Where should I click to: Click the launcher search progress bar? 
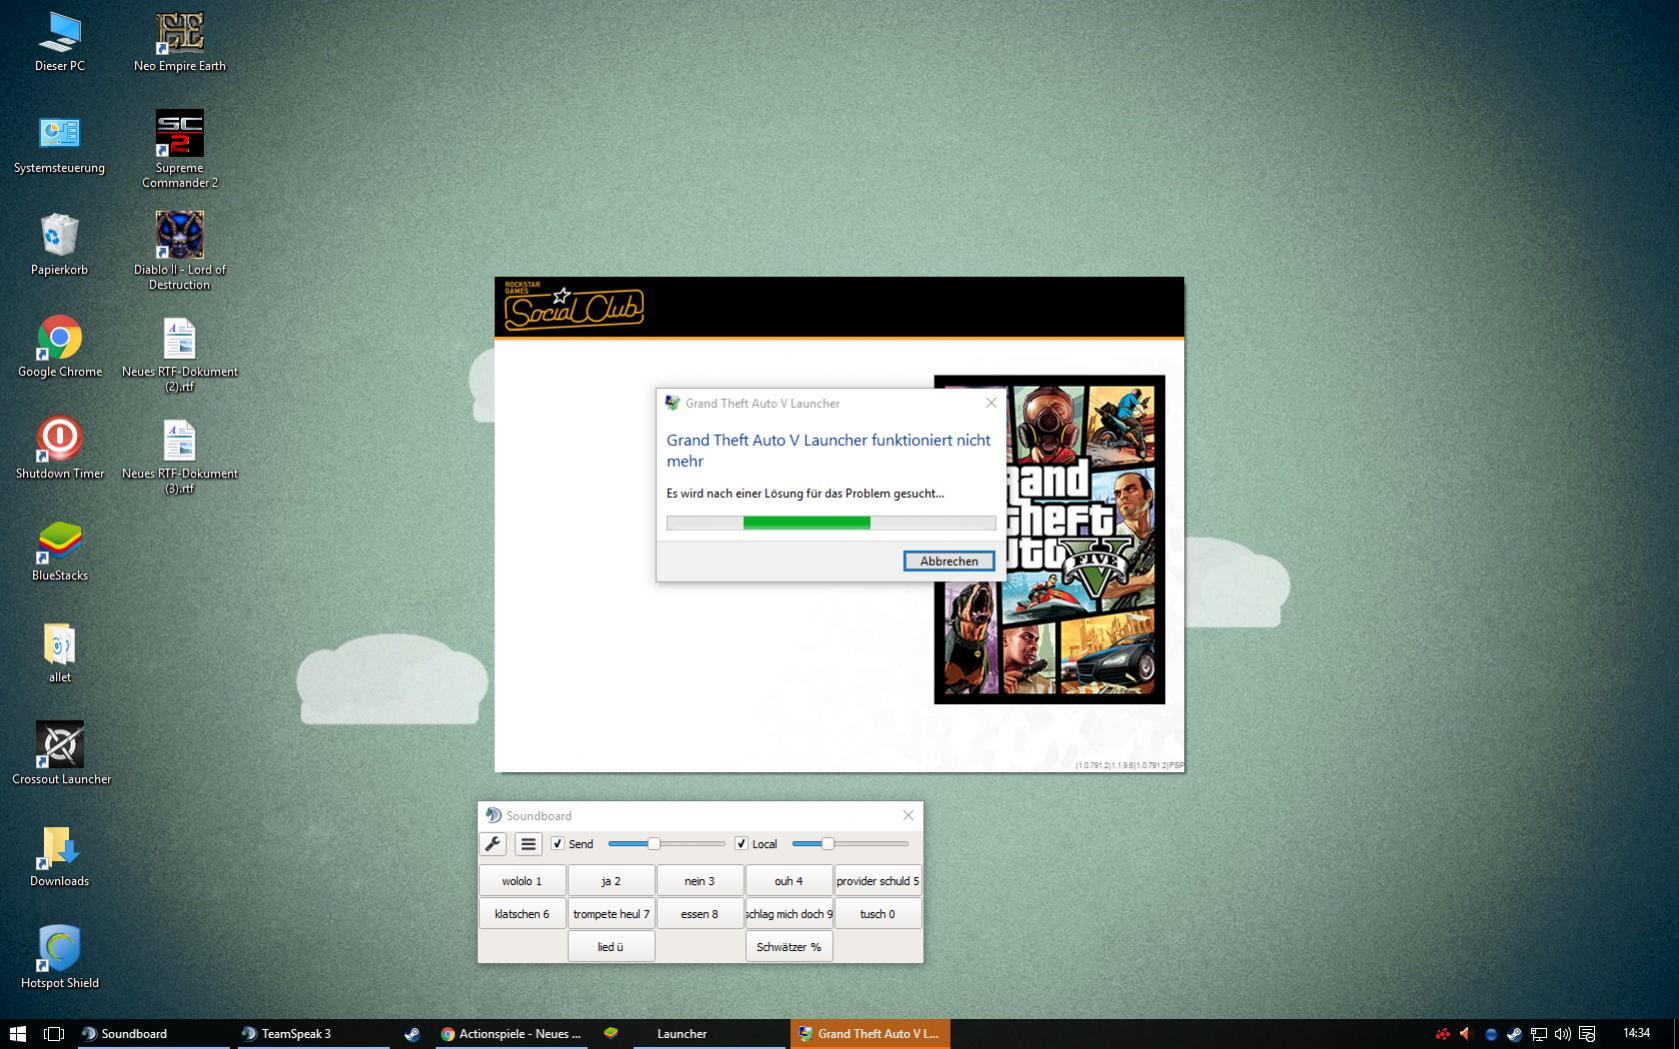(x=831, y=523)
